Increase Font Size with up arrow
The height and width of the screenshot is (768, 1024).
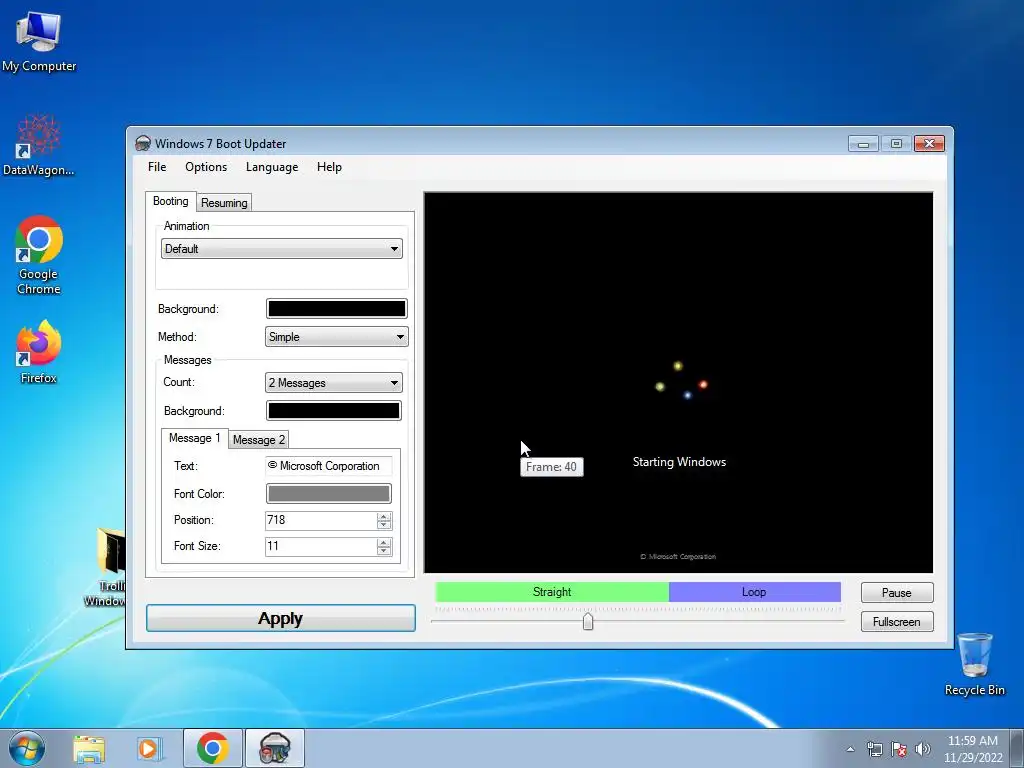coord(384,543)
